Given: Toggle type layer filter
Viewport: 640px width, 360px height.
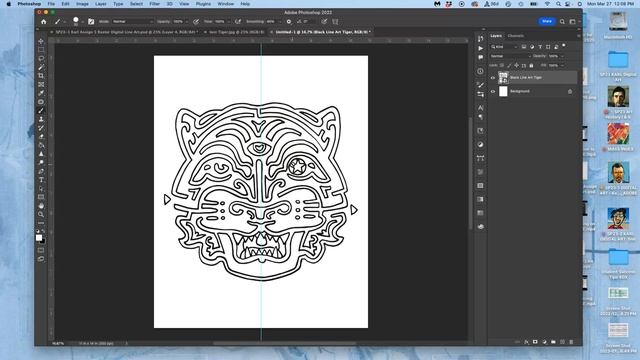Looking at the screenshot, I should tap(540, 47).
